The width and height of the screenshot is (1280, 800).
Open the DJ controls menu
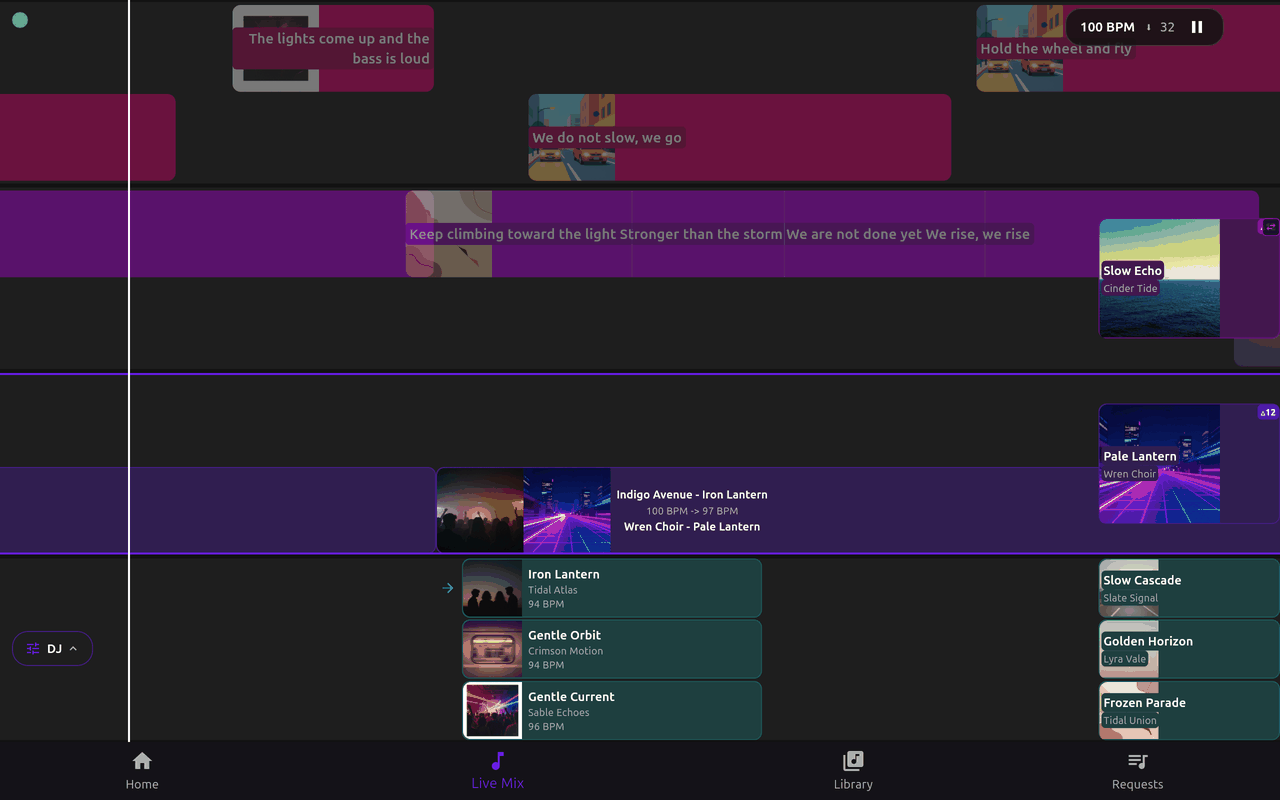(x=52, y=649)
